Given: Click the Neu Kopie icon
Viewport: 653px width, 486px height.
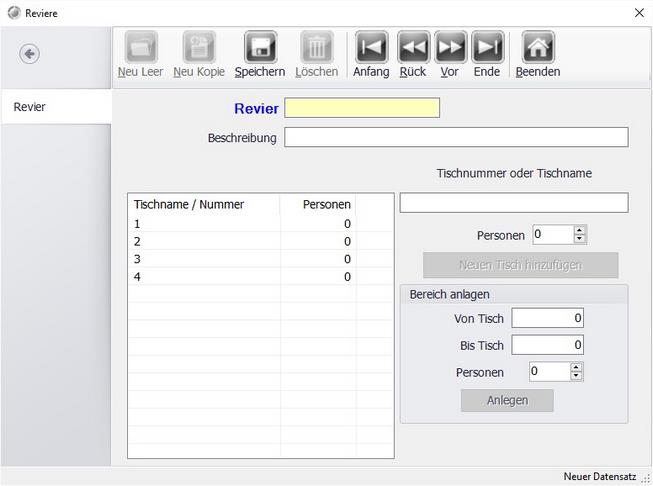Looking at the screenshot, I should (x=199, y=47).
